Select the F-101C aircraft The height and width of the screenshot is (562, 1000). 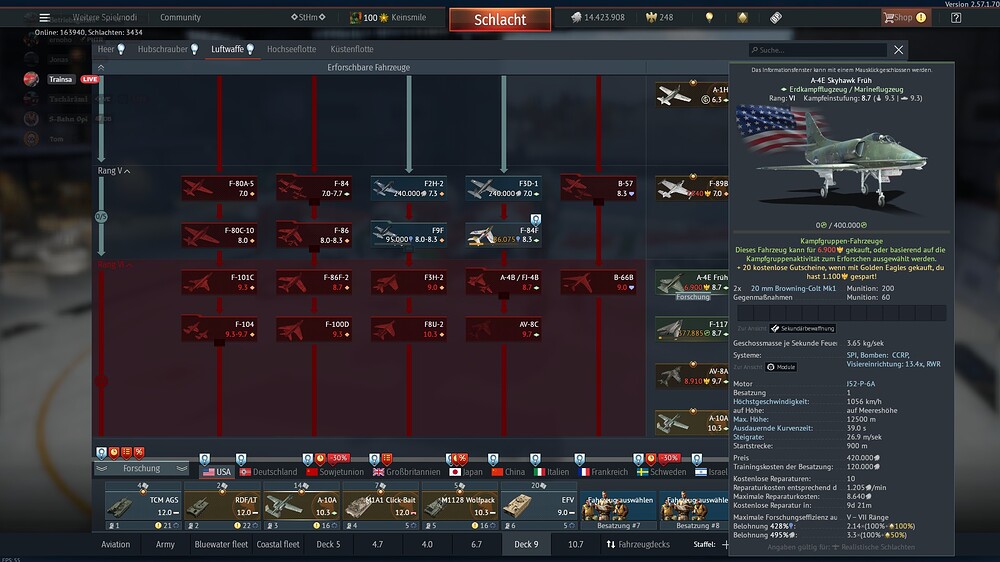click(x=219, y=283)
